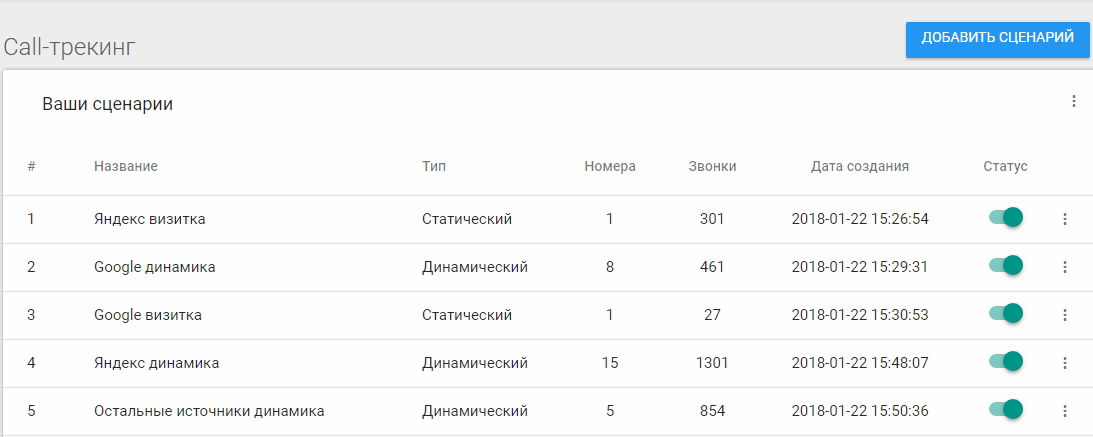Click the Номера column header
The width and height of the screenshot is (1093, 437).
pyautogui.click(x=610, y=166)
